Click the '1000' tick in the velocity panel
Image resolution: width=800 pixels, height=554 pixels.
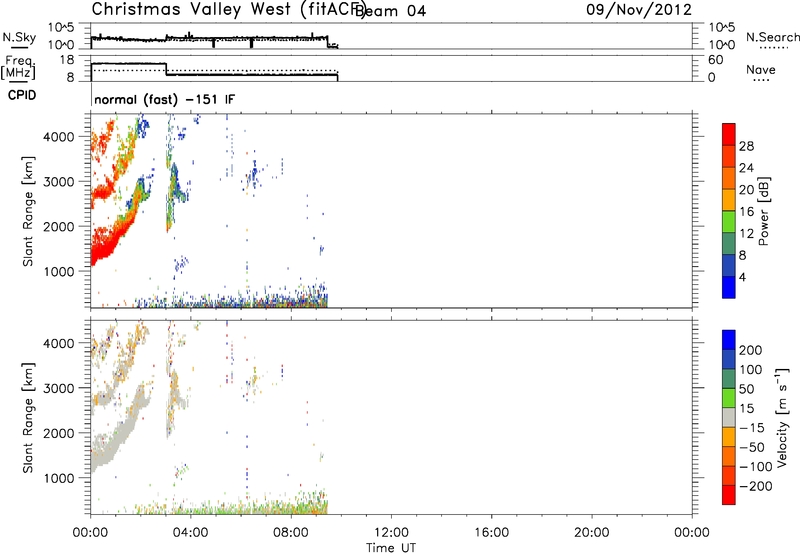pyautogui.click(x=58, y=478)
